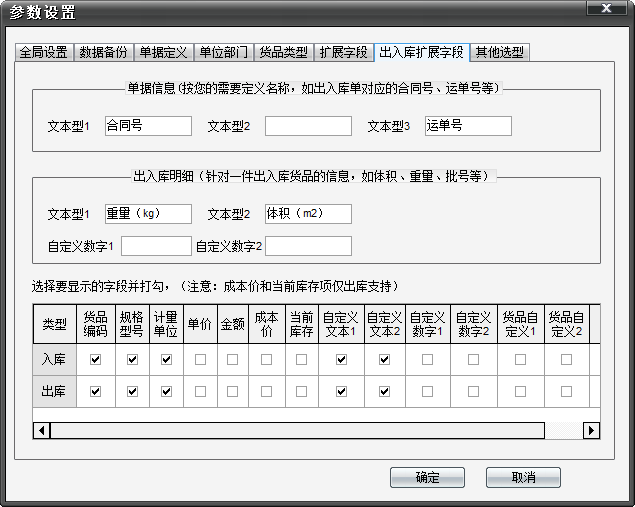Click the 出入库明细 field containing 重量（kg）
This screenshot has height=507, width=635.
tap(148, 214)
